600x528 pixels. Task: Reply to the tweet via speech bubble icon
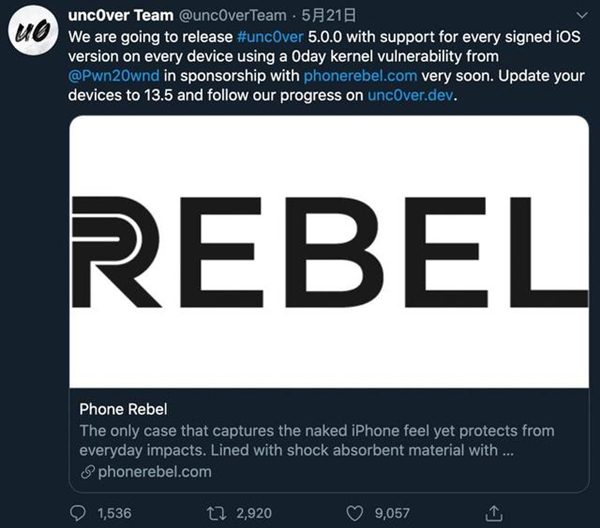coord(79,513)
